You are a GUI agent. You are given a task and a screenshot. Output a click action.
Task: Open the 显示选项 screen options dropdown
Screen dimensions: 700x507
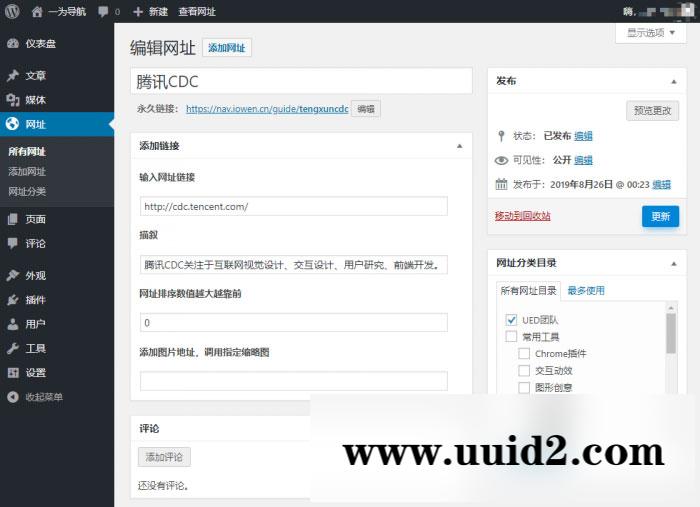(x=650, y=33)
